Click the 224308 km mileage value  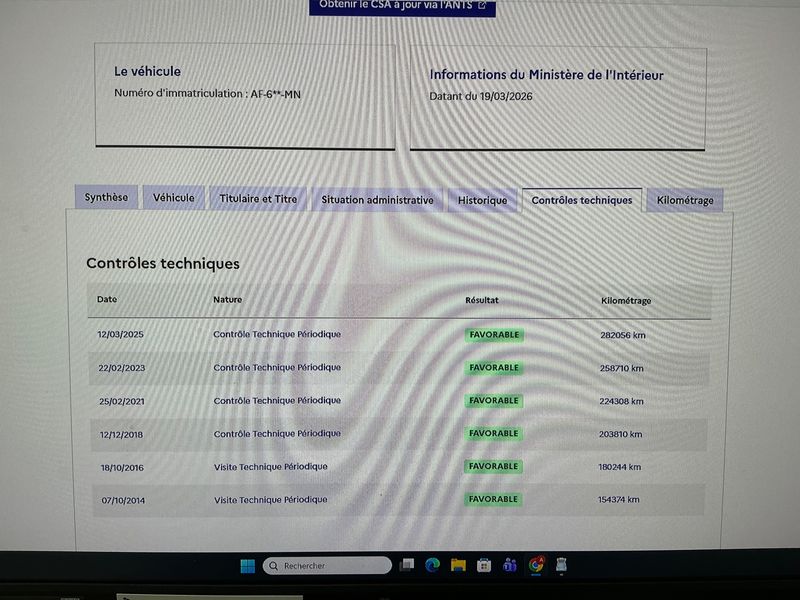(x=621, y=401)
